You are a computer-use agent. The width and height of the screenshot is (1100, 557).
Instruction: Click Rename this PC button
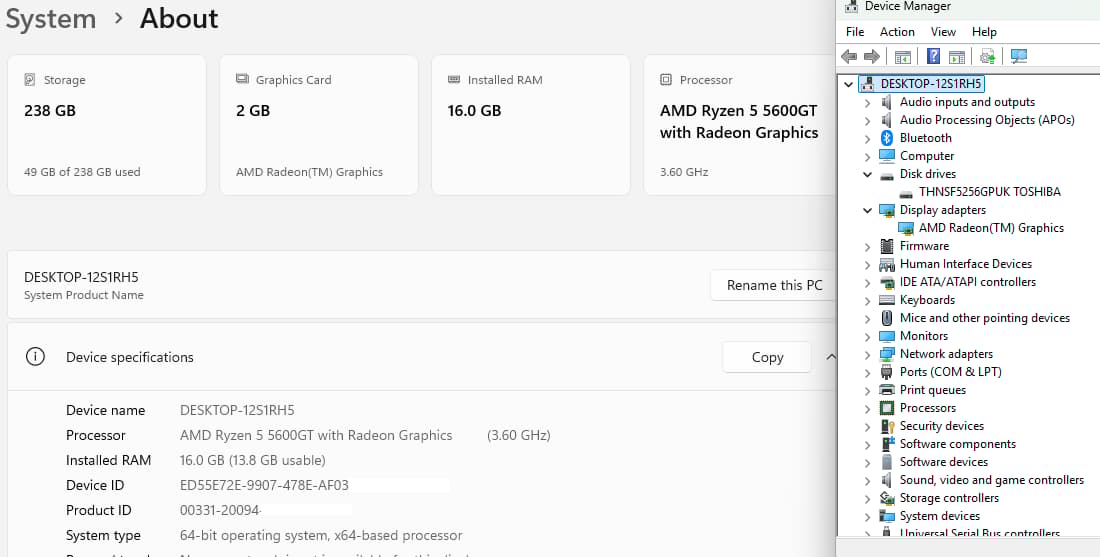click(x=774, y=286)
